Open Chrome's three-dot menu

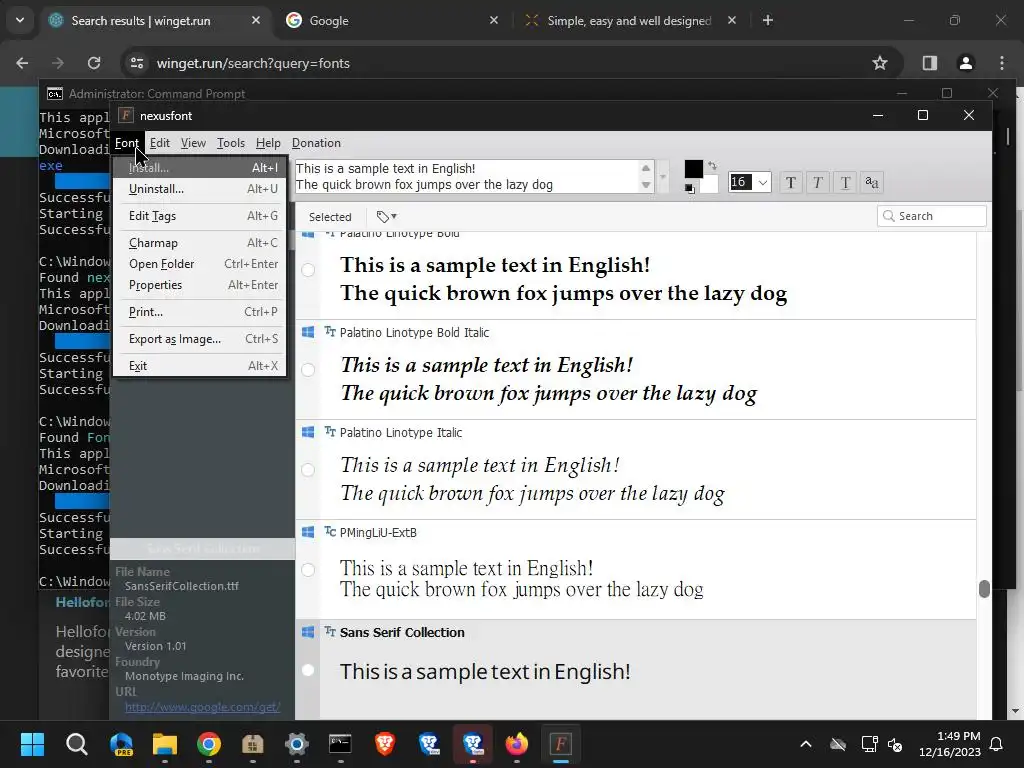1002,63
